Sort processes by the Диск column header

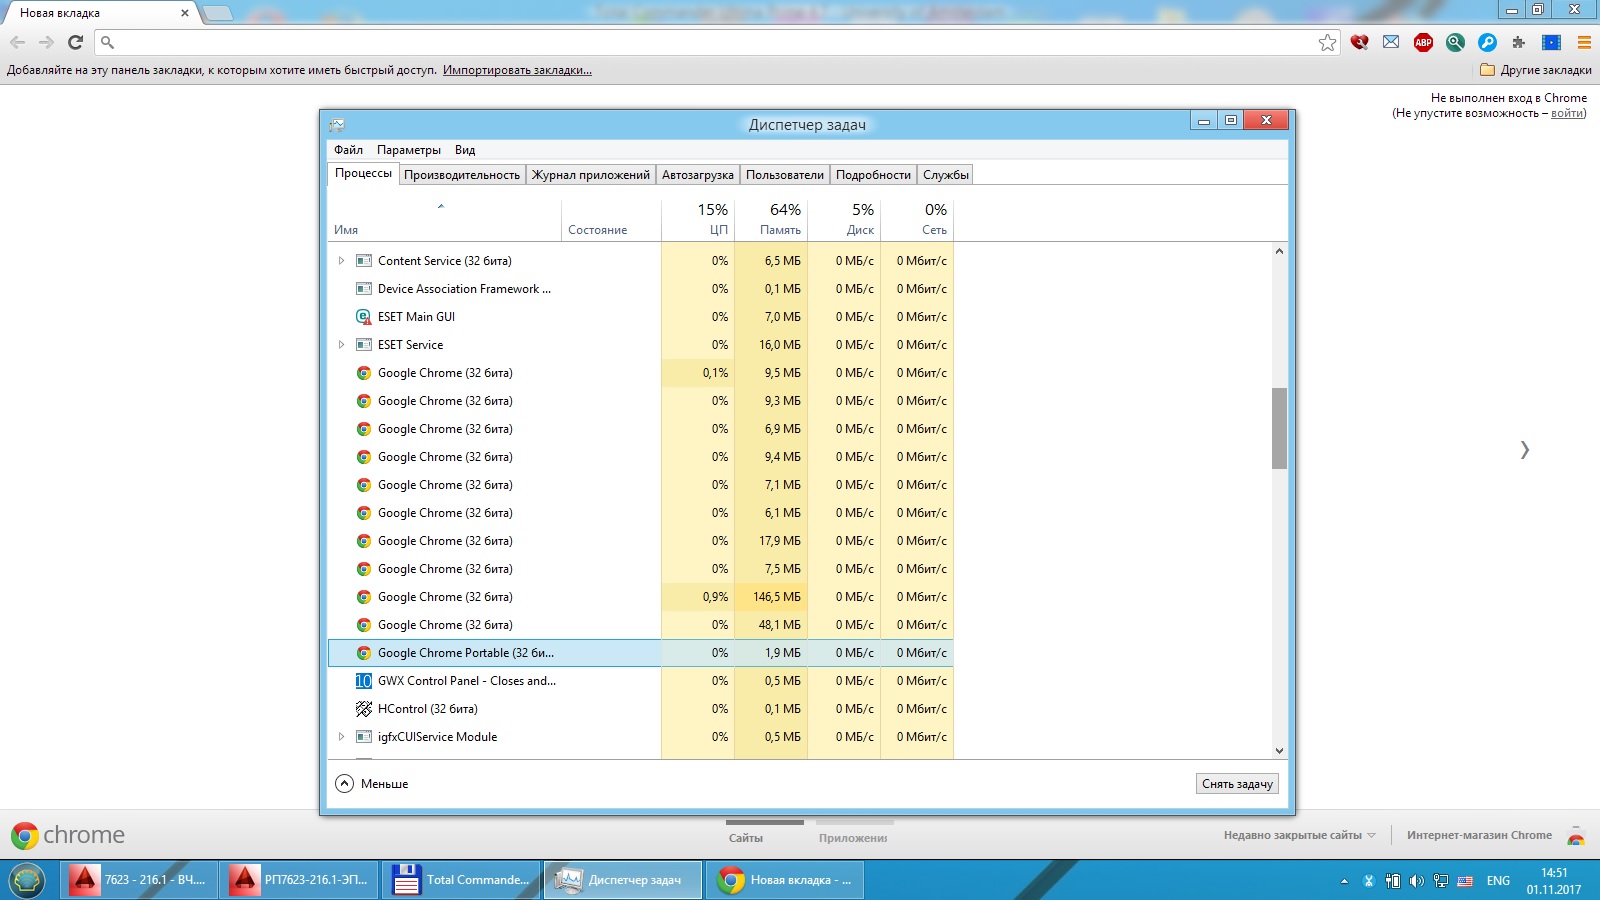(x=844, y=220)
